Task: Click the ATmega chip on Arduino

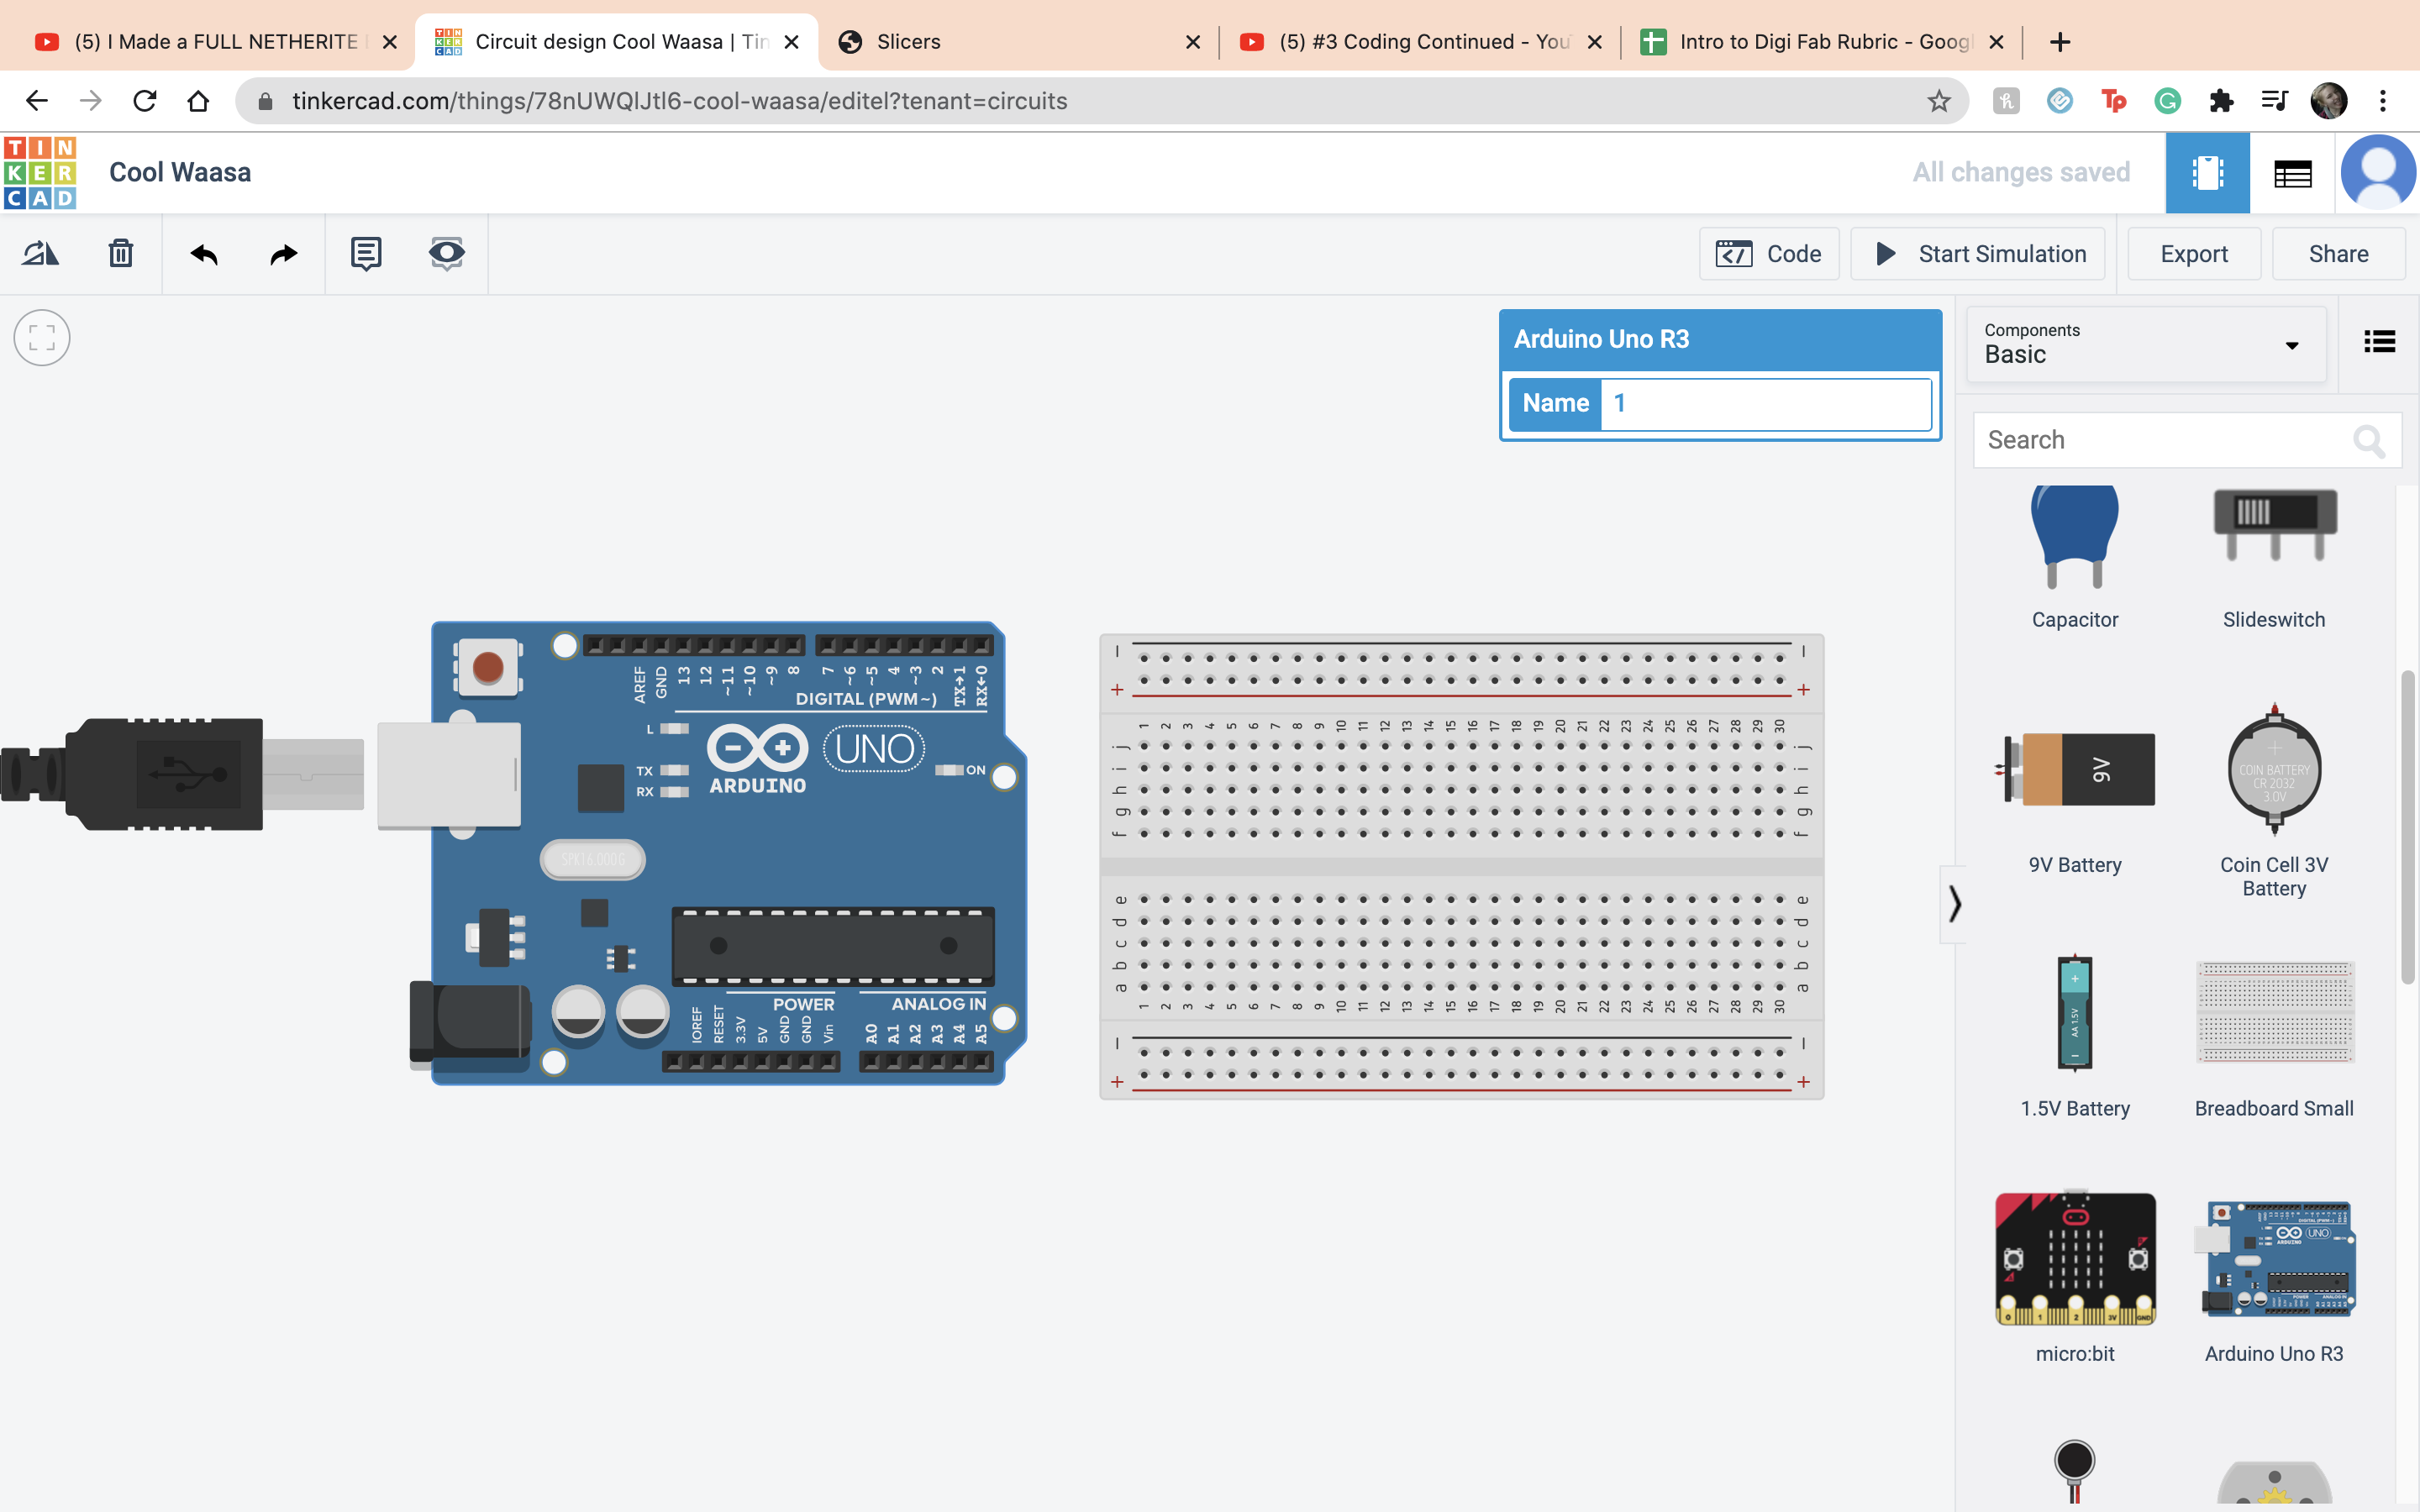Action: 833,945
